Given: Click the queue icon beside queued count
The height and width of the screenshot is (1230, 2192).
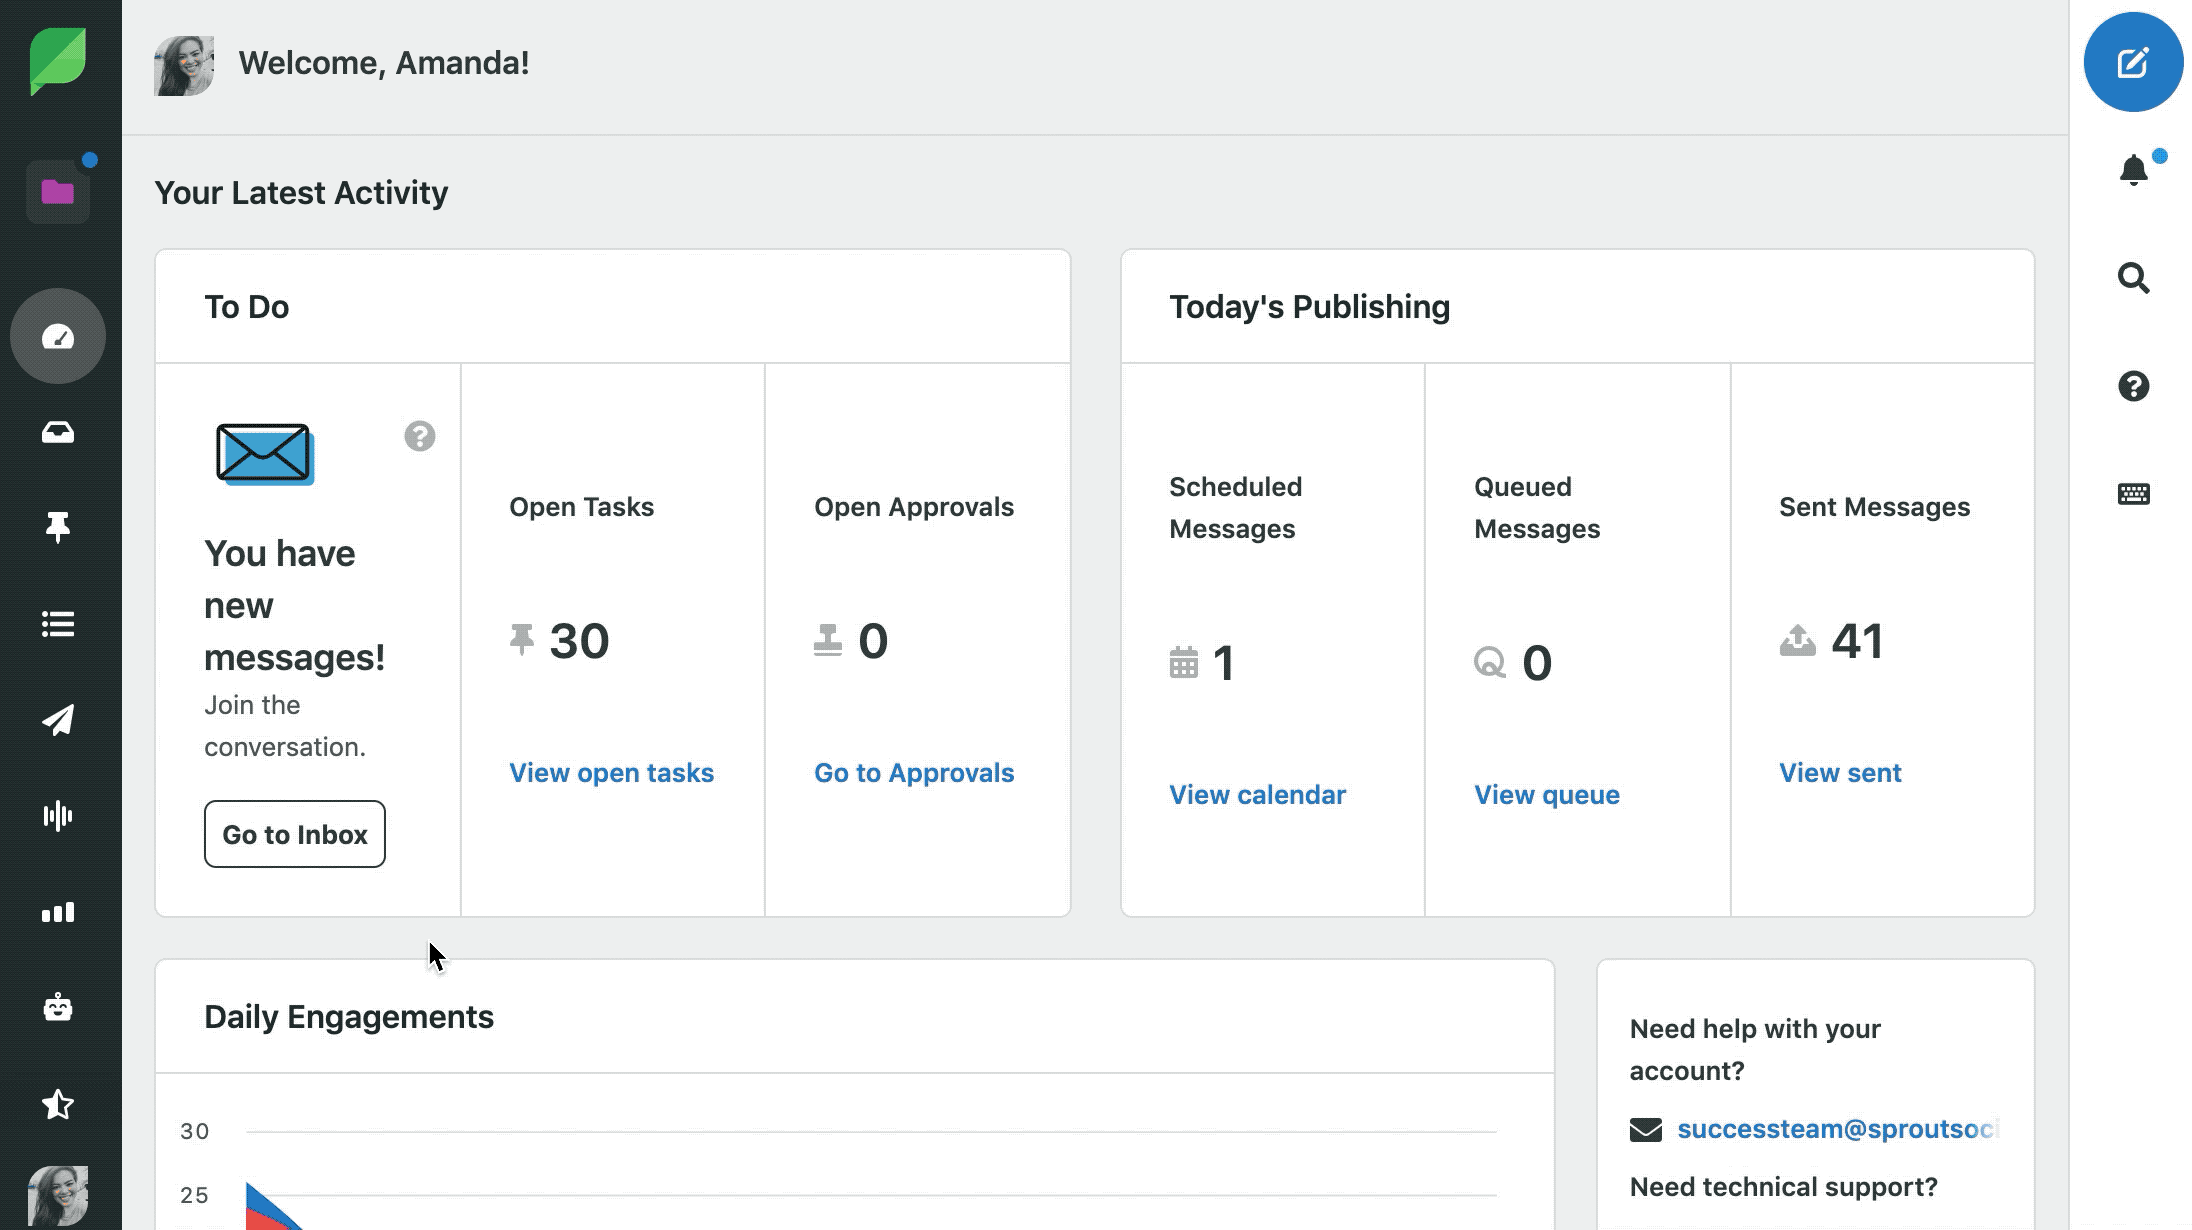Looking at the screenshot, I should pos(1490,662).
